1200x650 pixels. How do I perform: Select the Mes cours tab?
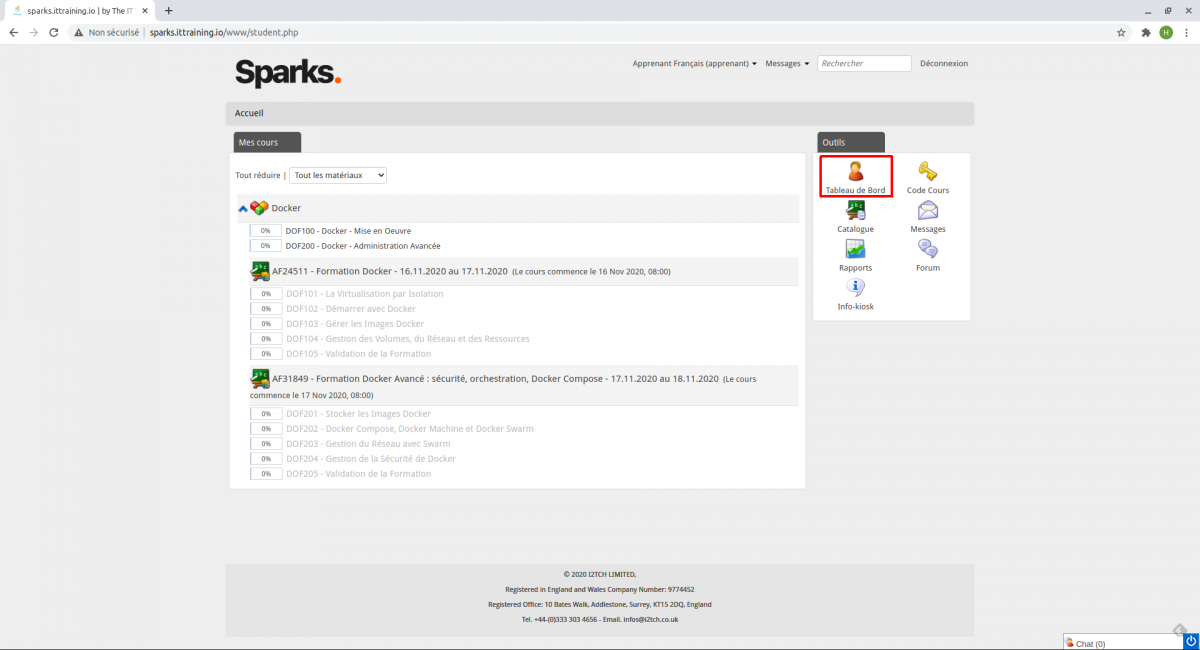(267, 142)
